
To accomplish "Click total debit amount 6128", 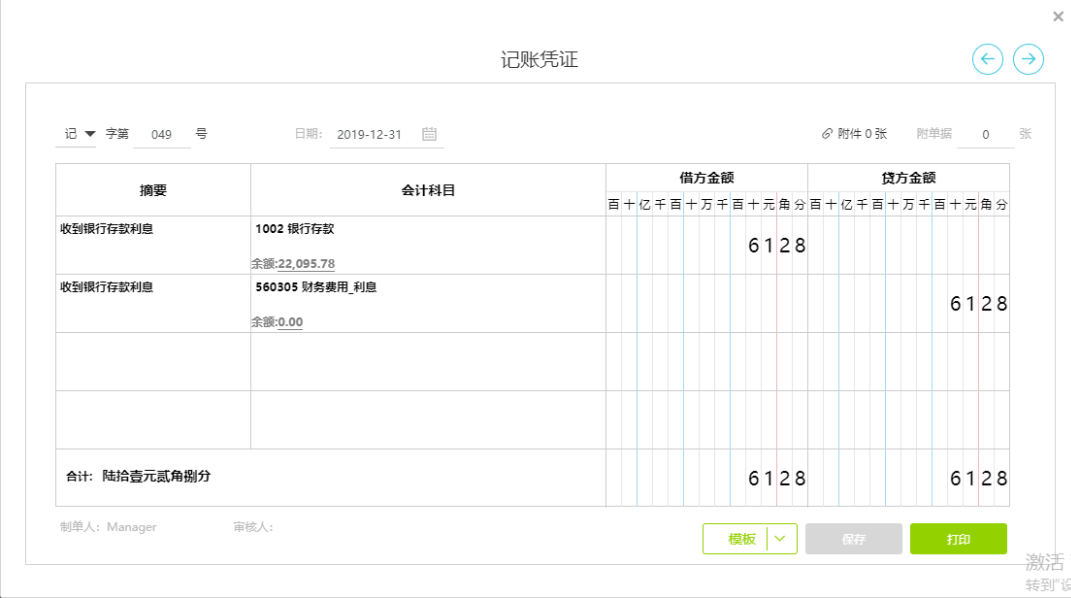I will coord(777,478).
